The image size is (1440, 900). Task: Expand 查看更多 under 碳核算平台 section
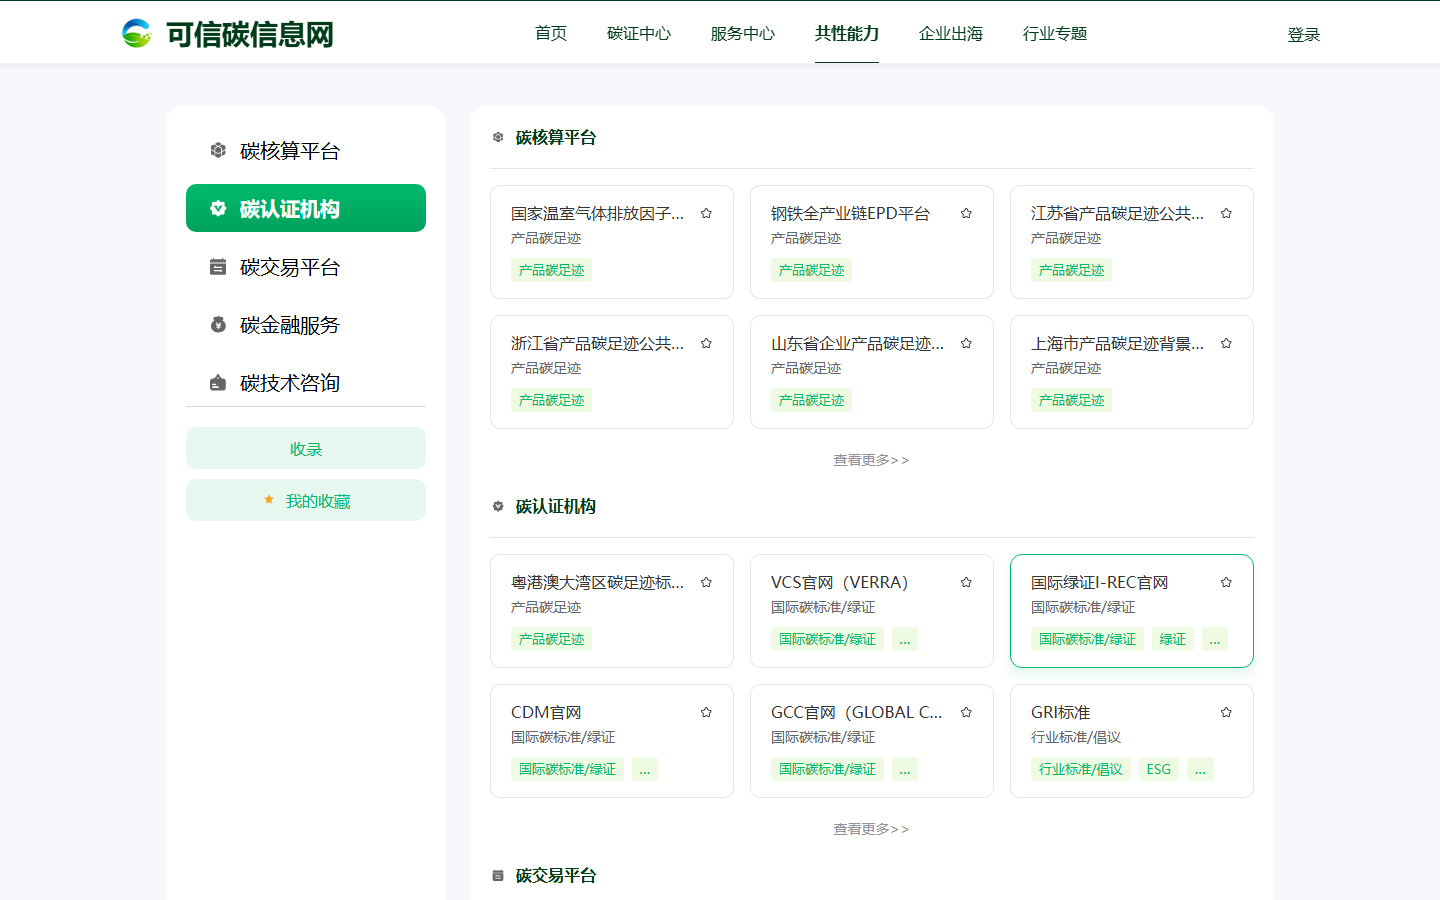872,460
